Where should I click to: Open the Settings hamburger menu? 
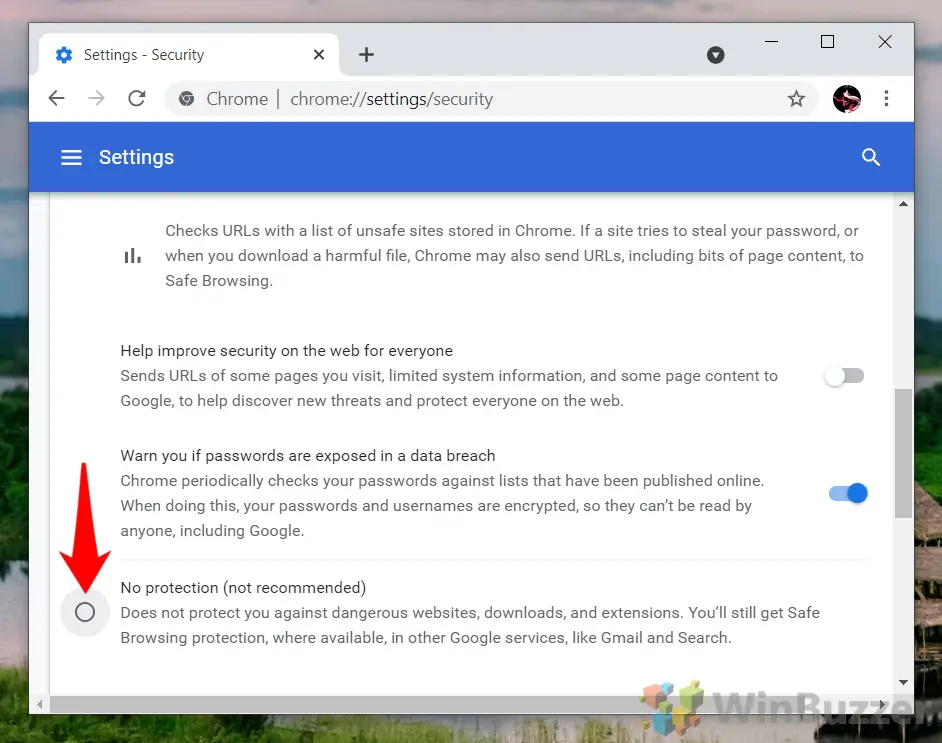tap(71, 157)
